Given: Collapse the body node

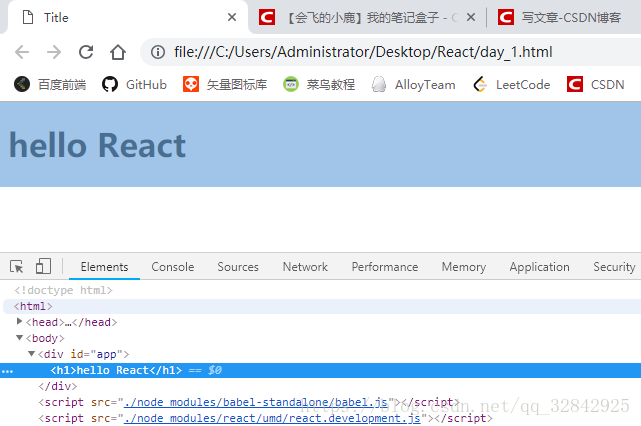Looking at the screenshot, I should (x=19, y=338).
